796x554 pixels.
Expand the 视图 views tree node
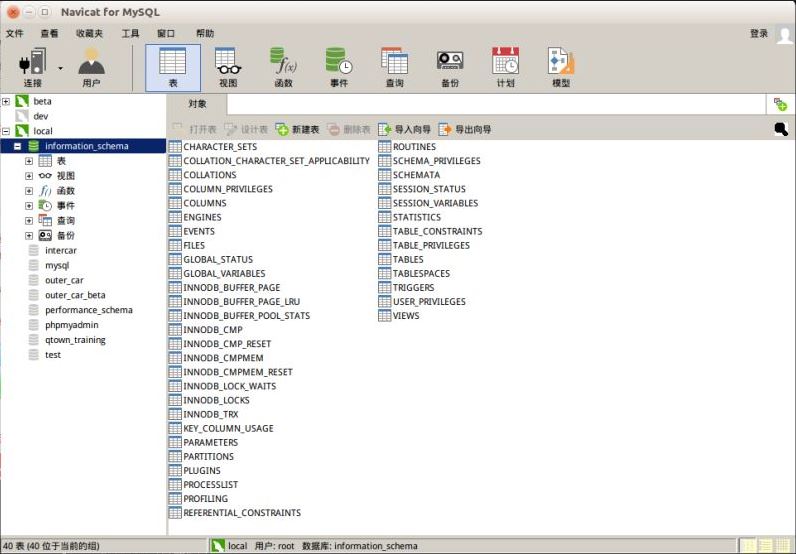click(x=29, y=176)
